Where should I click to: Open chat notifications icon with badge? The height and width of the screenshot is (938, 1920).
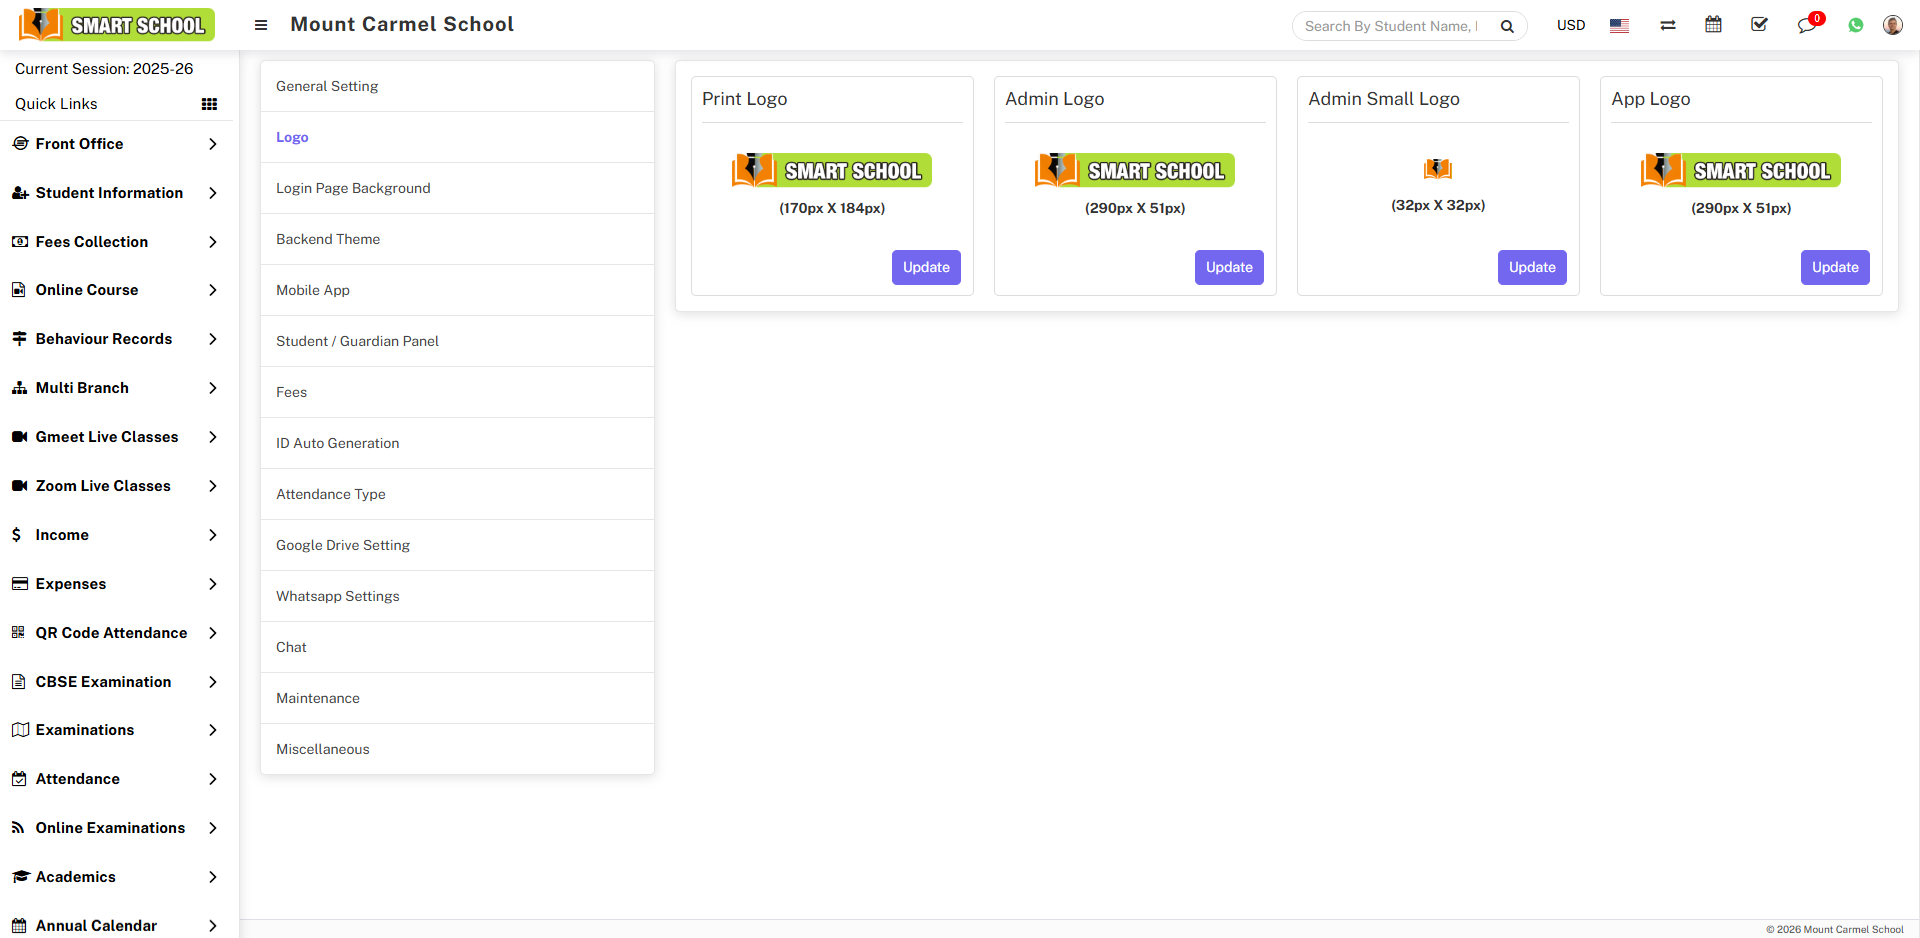(x=1806, y=25)
